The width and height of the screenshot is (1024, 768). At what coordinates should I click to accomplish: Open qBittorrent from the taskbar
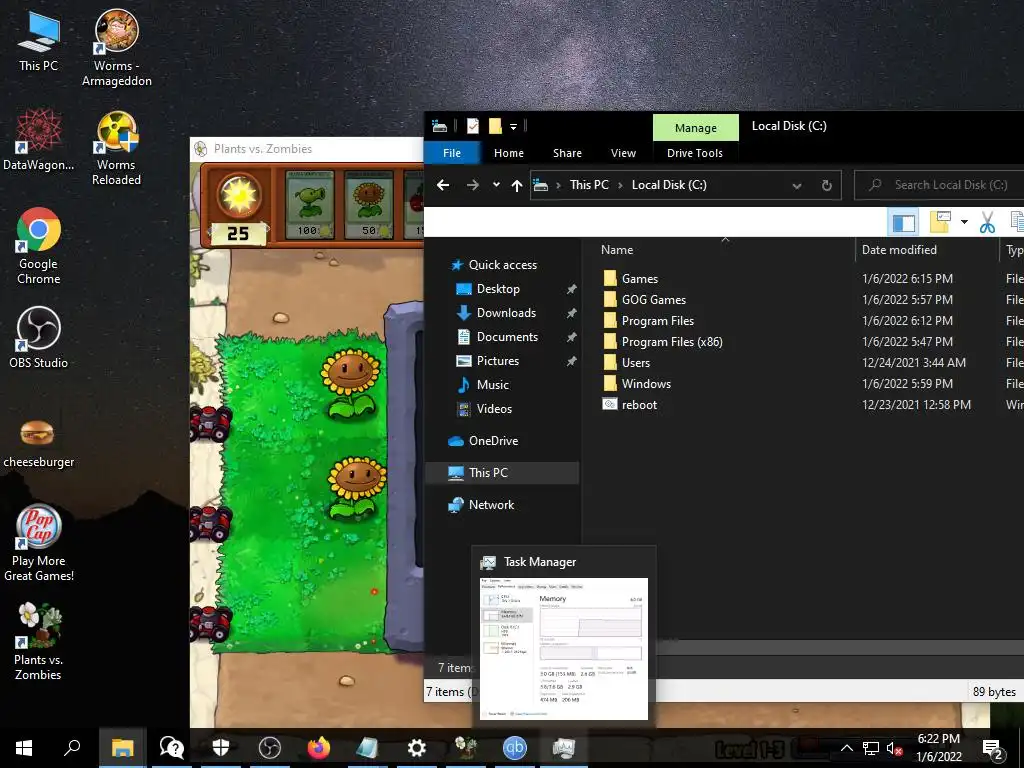(x=515, y=748)
